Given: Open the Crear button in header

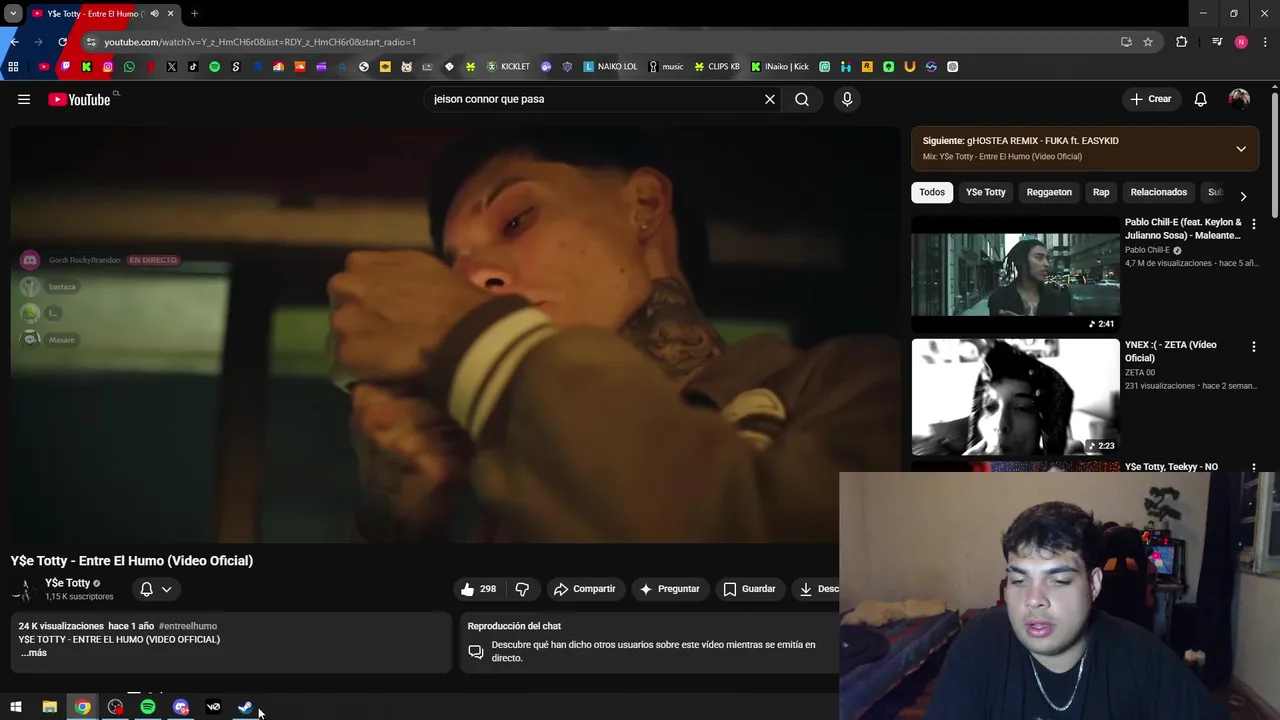Looking at the screenshot, I should click(x=1150, y=99).
